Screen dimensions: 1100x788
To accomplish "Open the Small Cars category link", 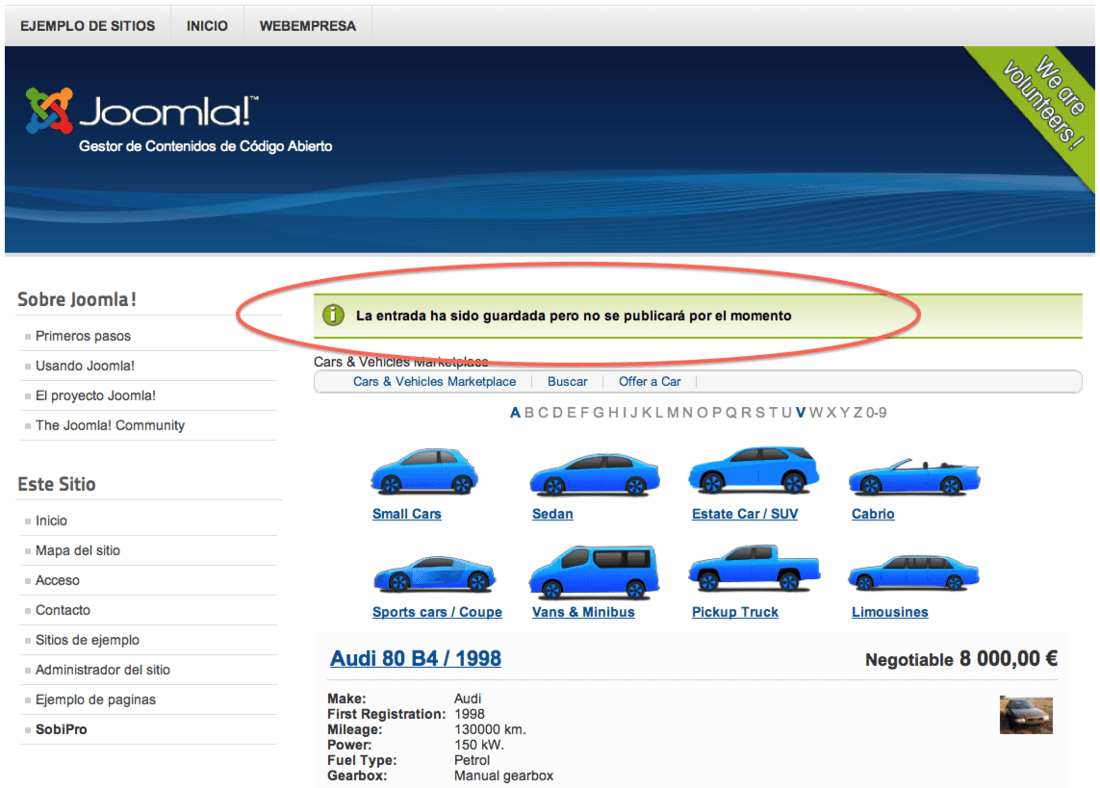I will click(x=407, y=514).
